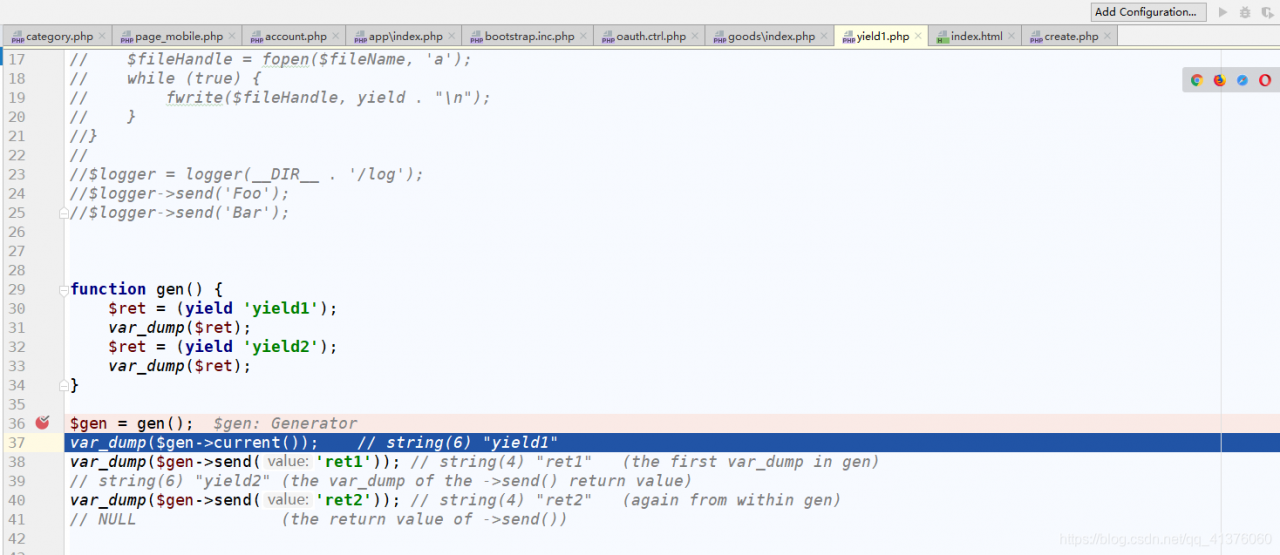Click line number 17 in the gutter

[16, 59]
